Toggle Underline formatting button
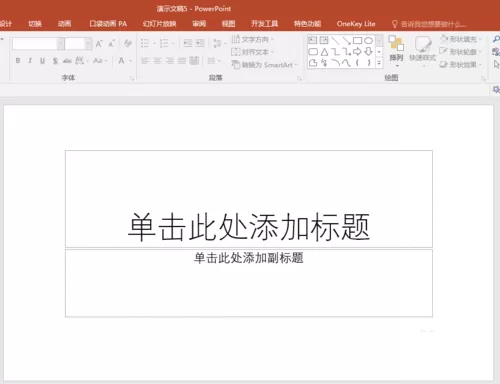The image size is (500, 384). tap(42, 61)
